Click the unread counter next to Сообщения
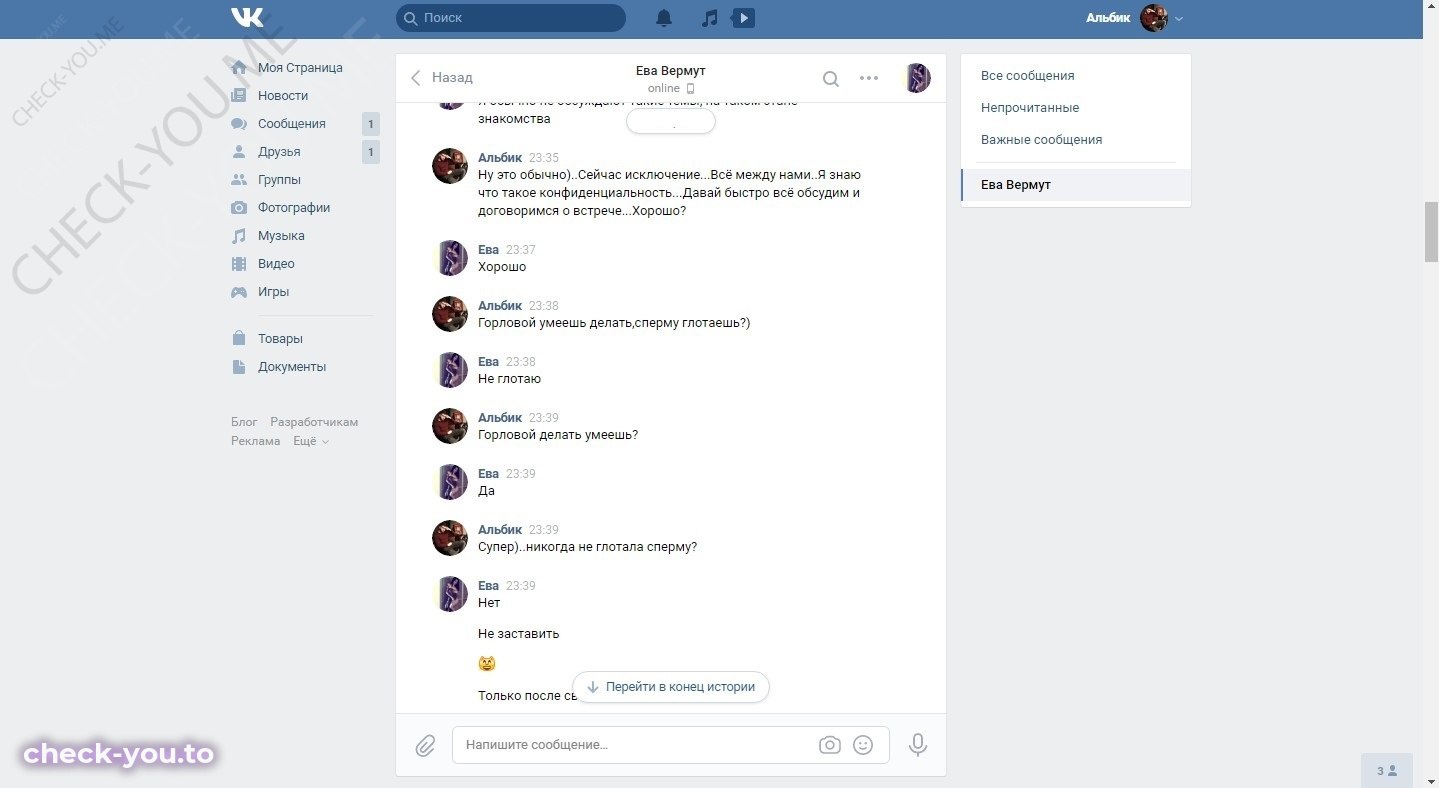1439x788 pixels. click(371, 125)
